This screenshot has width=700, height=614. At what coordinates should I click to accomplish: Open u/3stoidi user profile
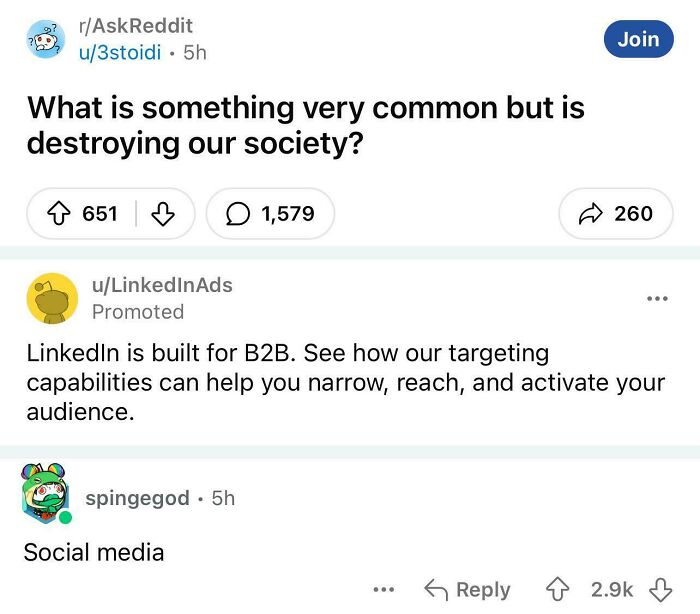(120, 52)
